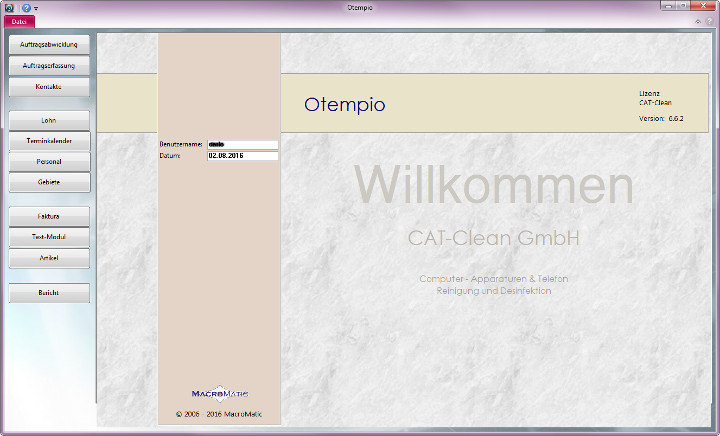Go to Kontakte section
This screenshot has height=436, width=720.
49,87
